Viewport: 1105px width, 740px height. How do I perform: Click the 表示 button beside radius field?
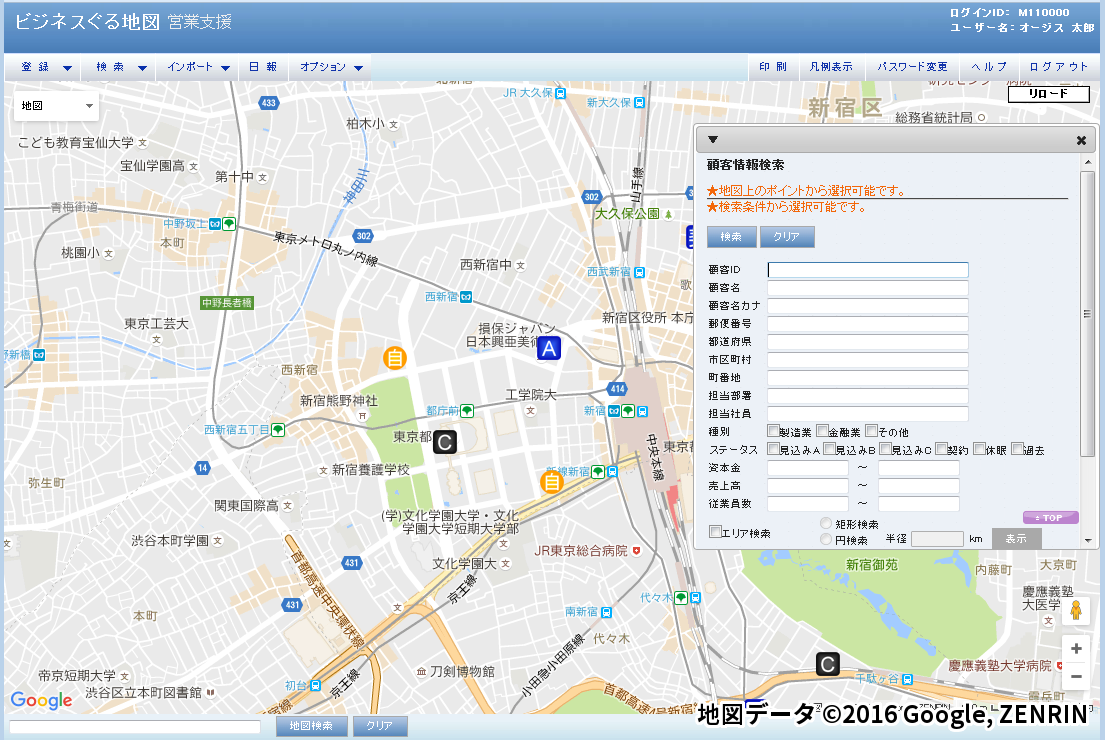coord(1016,539)
